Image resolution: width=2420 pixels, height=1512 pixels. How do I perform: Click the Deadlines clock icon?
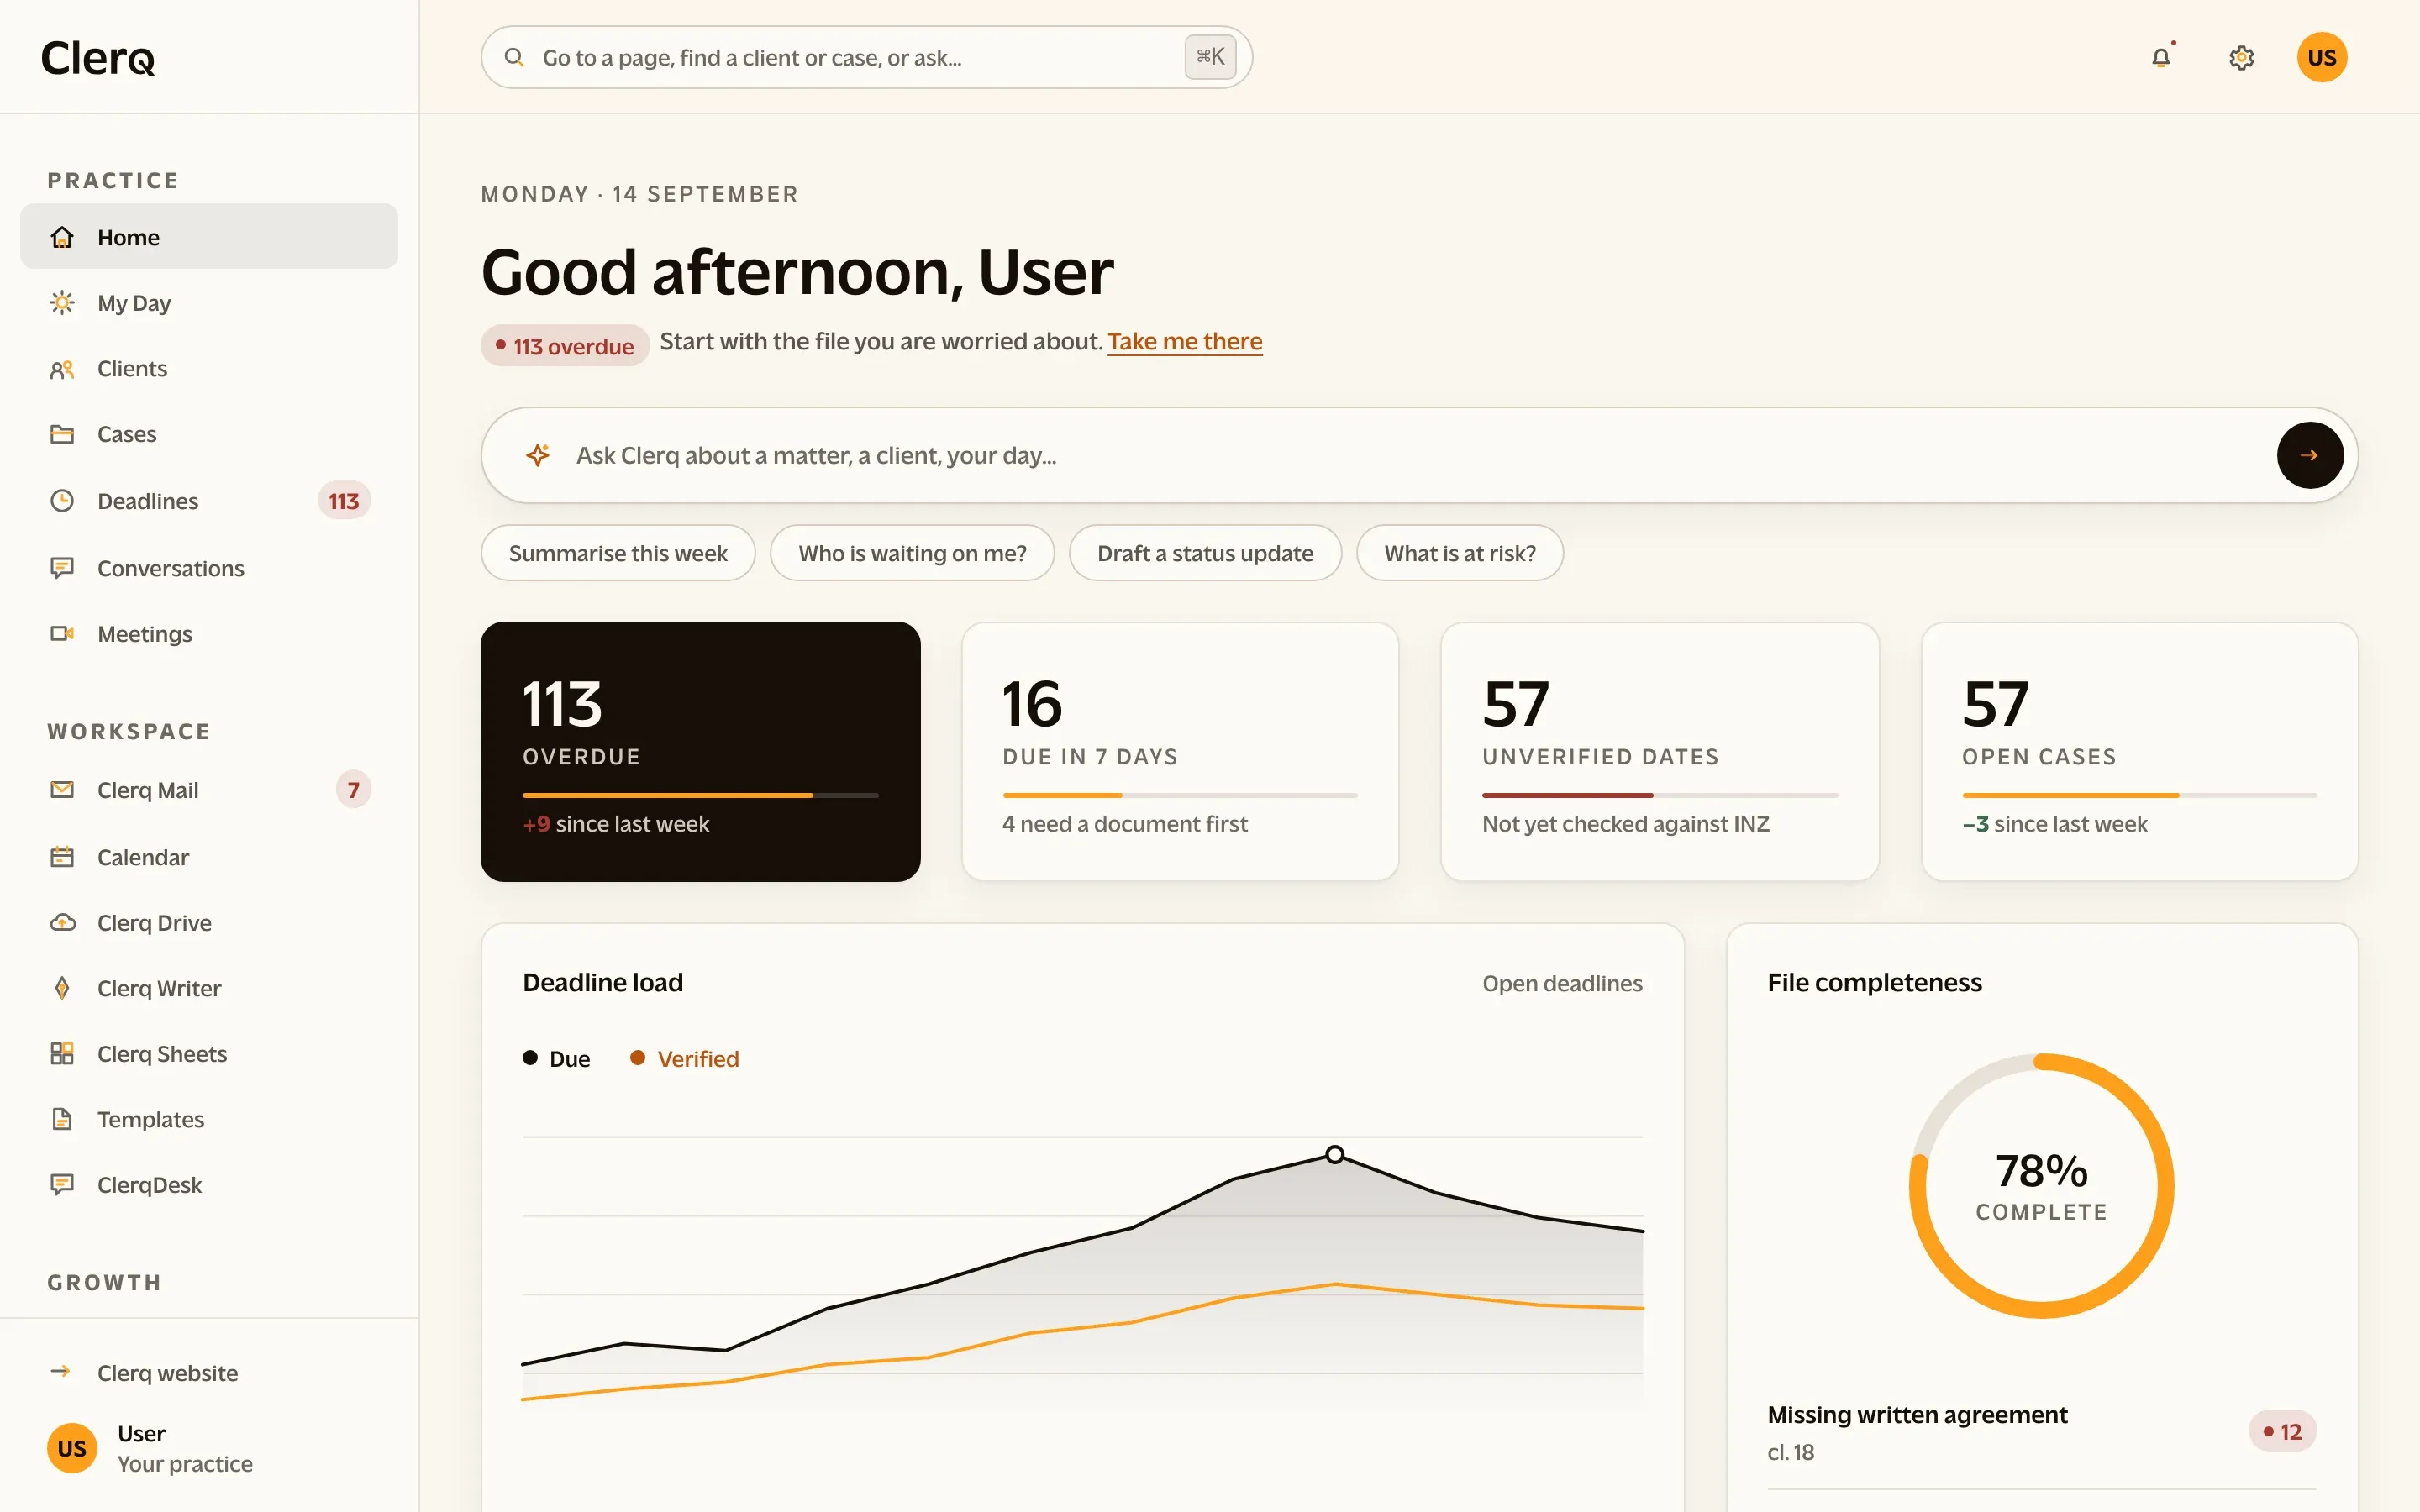(62, 500)
